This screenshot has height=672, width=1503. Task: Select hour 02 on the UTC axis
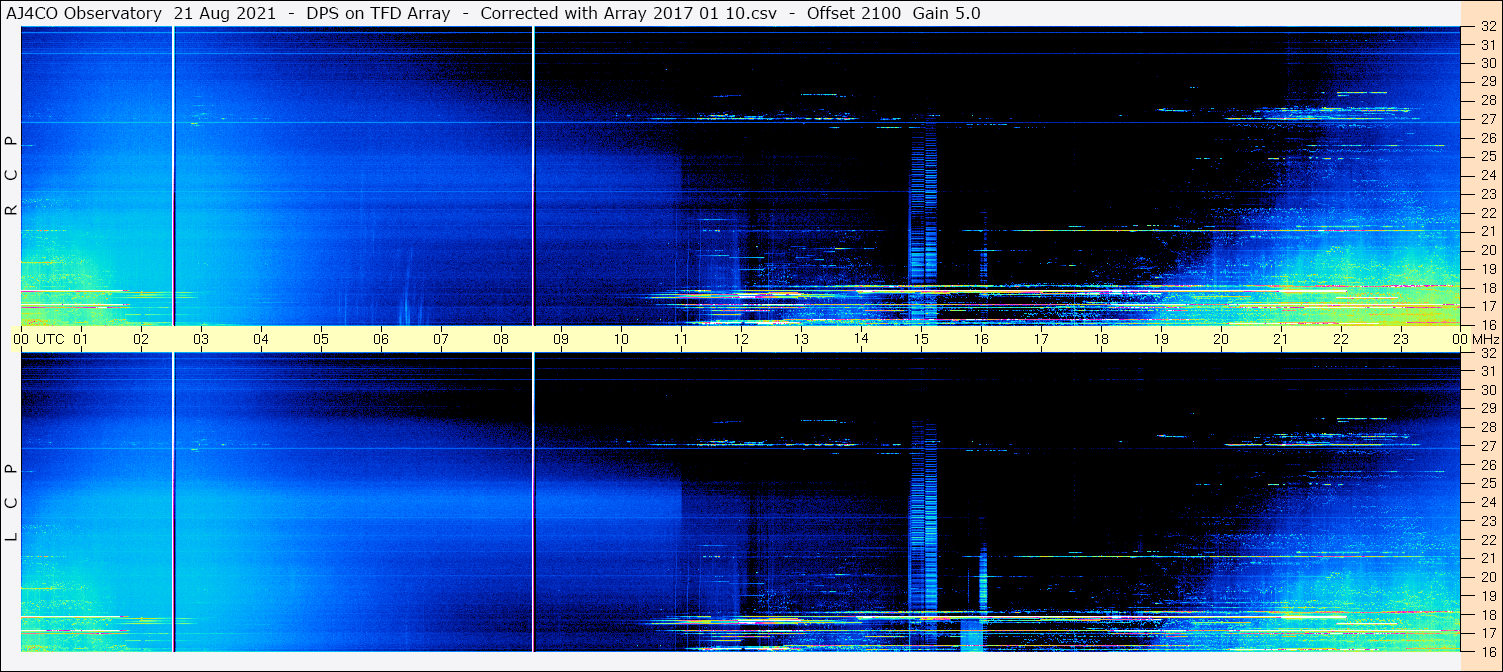(x=141, y=339)
